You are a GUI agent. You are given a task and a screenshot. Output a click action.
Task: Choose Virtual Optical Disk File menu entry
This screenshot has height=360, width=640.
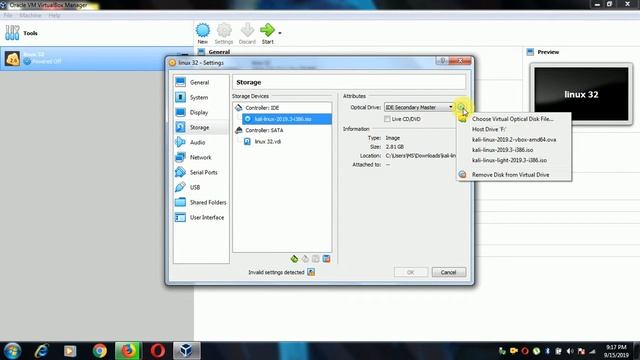tap(514, 119)
